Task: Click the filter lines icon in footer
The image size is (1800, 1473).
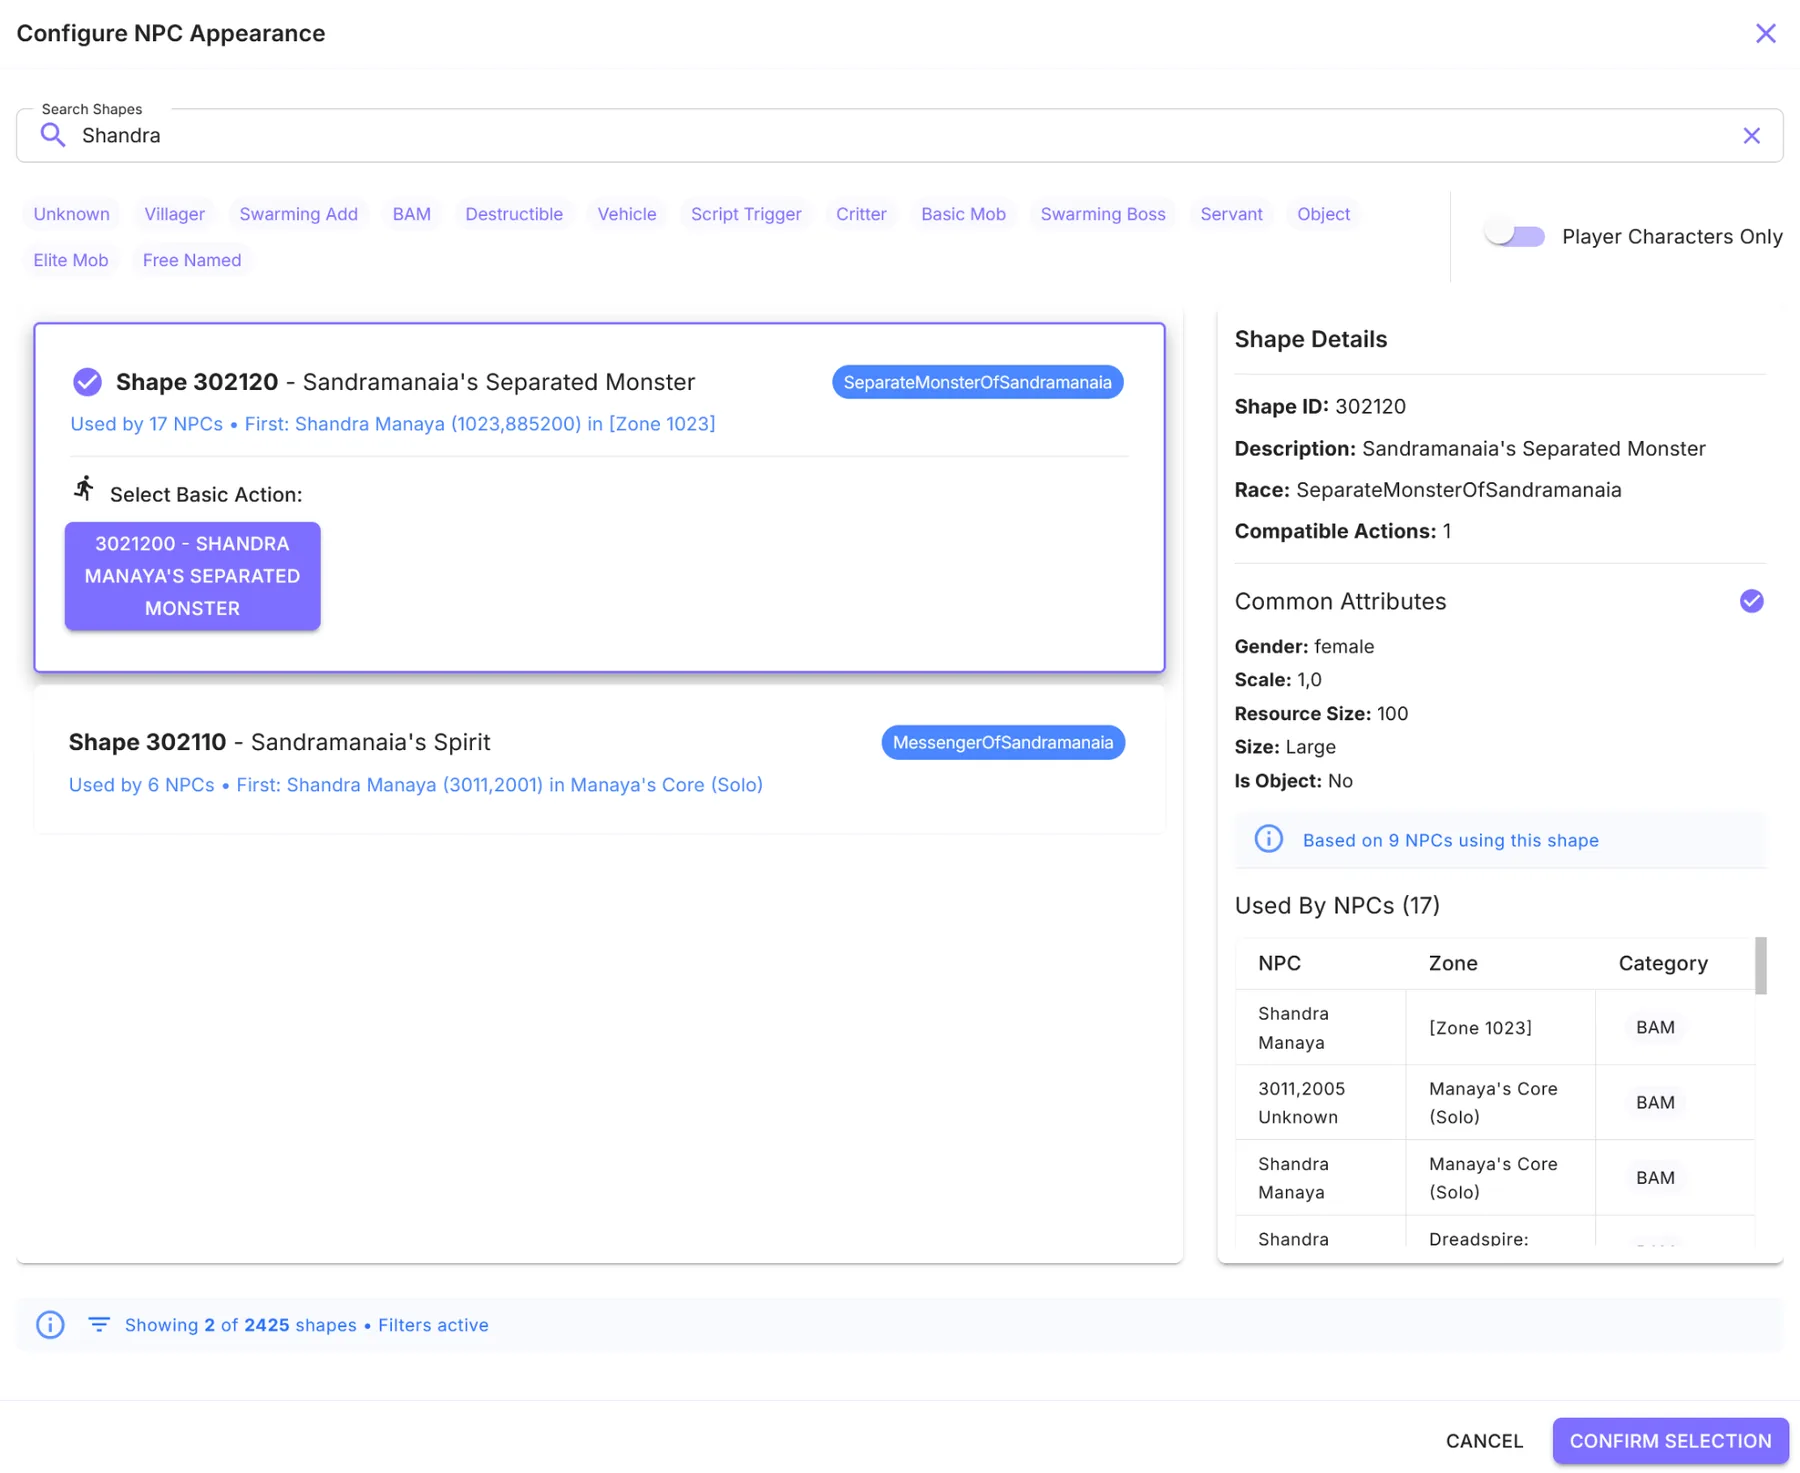Action: [x=98, y=1324]
